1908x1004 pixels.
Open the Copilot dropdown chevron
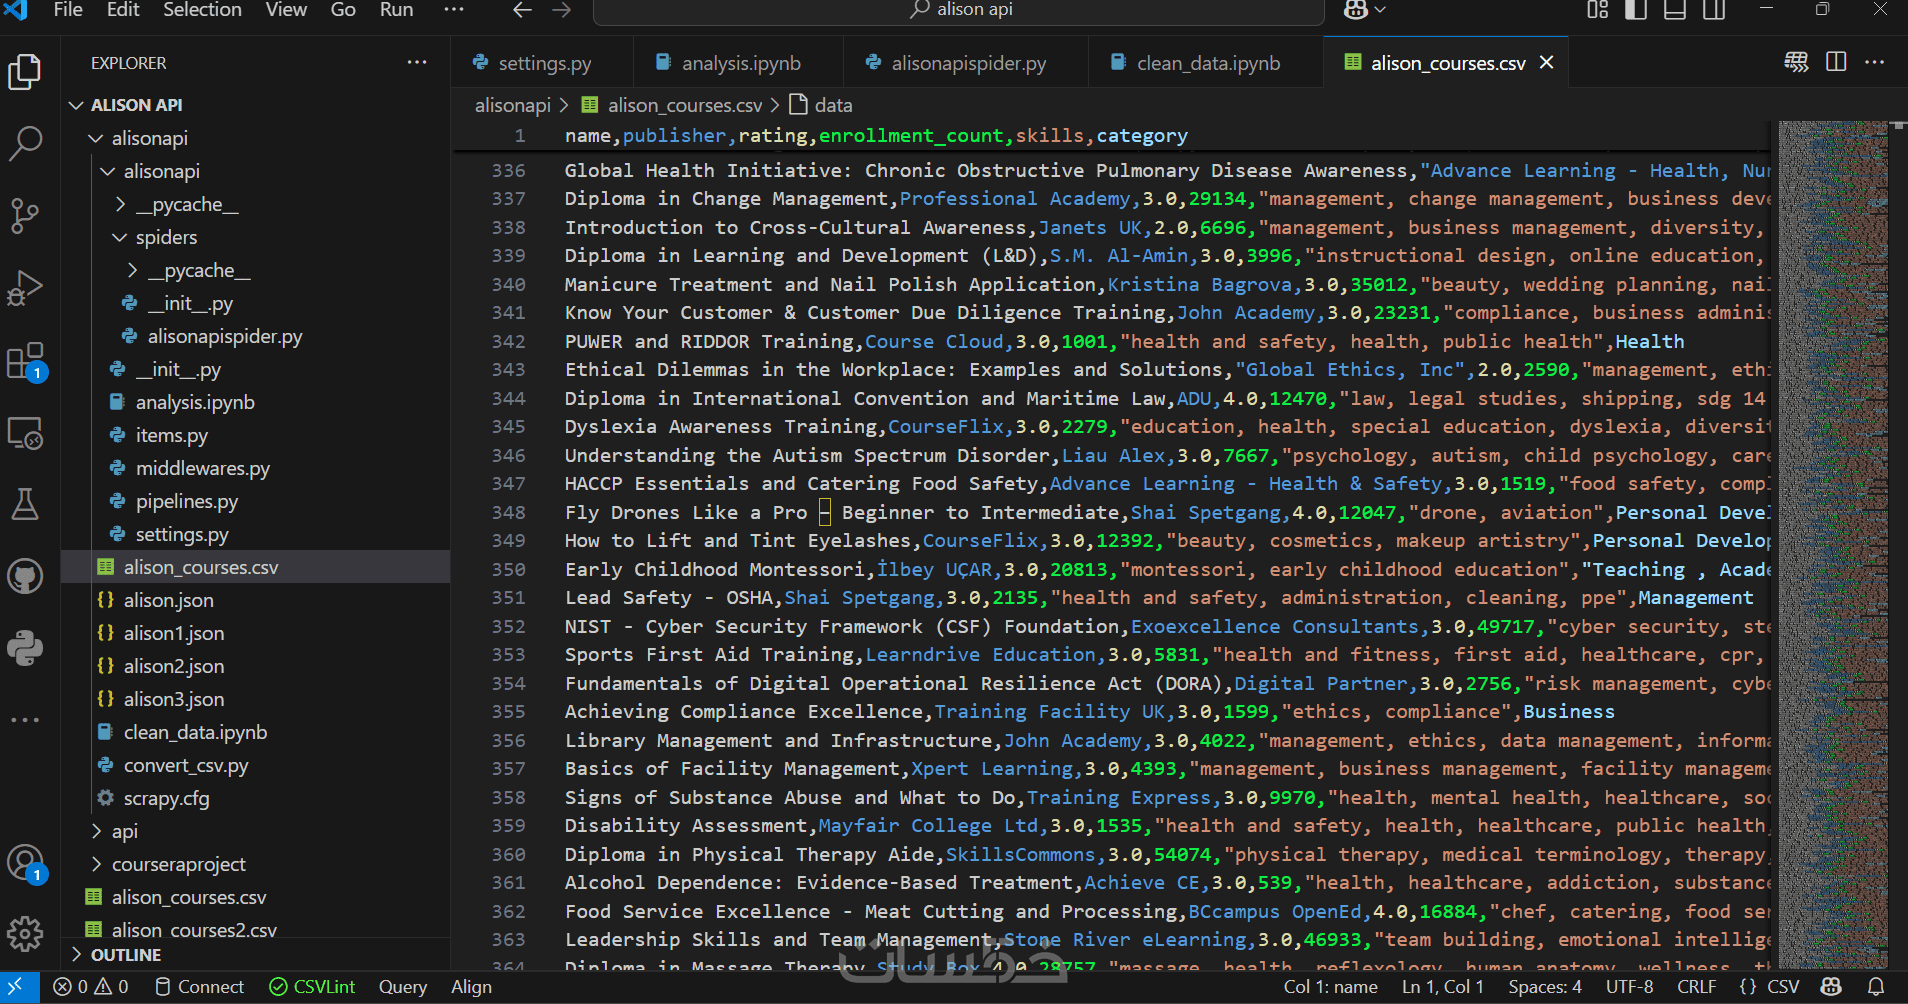[1381, 10]
